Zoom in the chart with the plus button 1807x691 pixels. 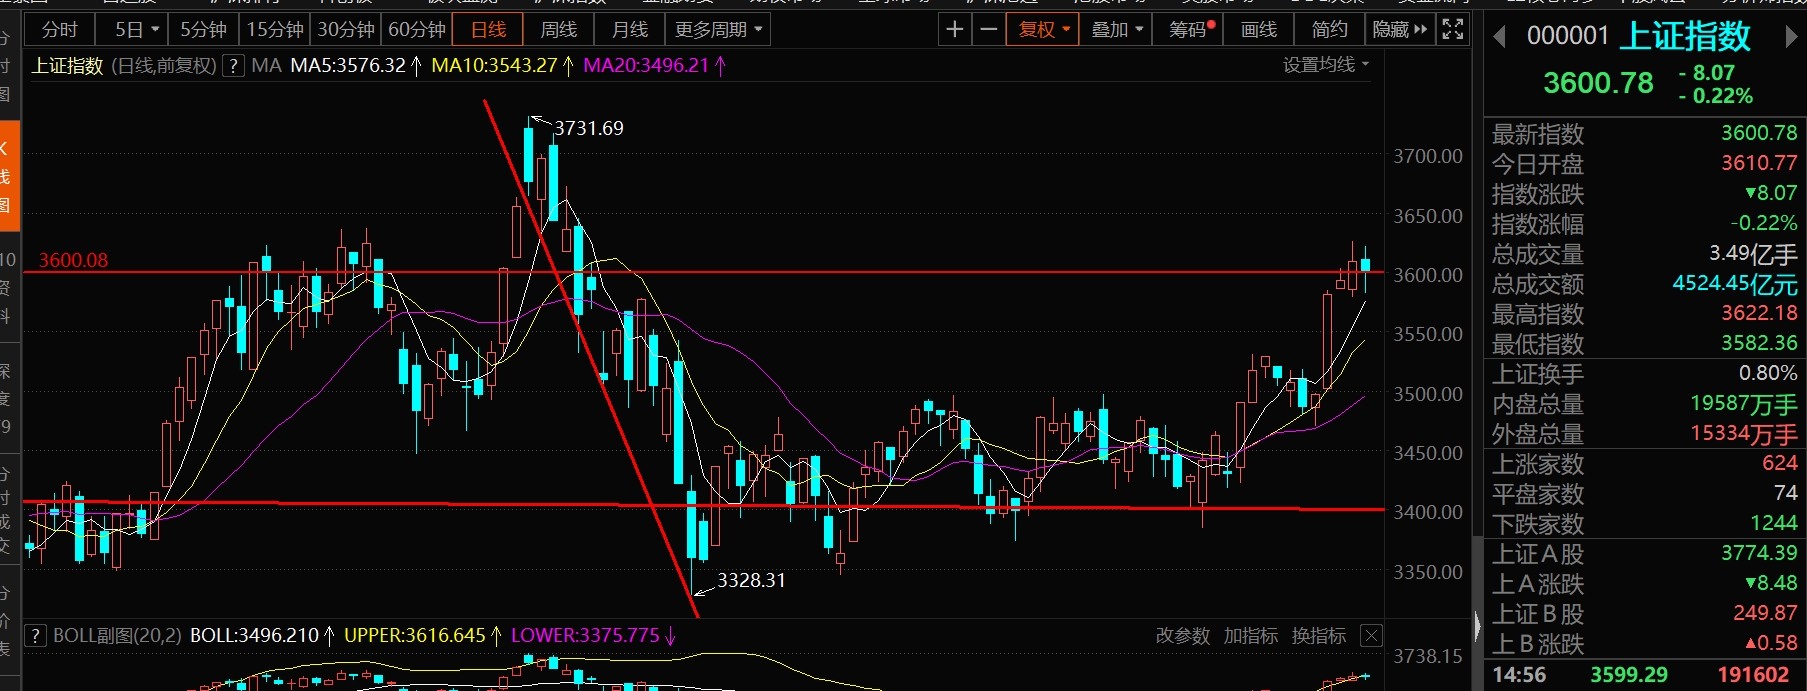click(x=955, y=30)
